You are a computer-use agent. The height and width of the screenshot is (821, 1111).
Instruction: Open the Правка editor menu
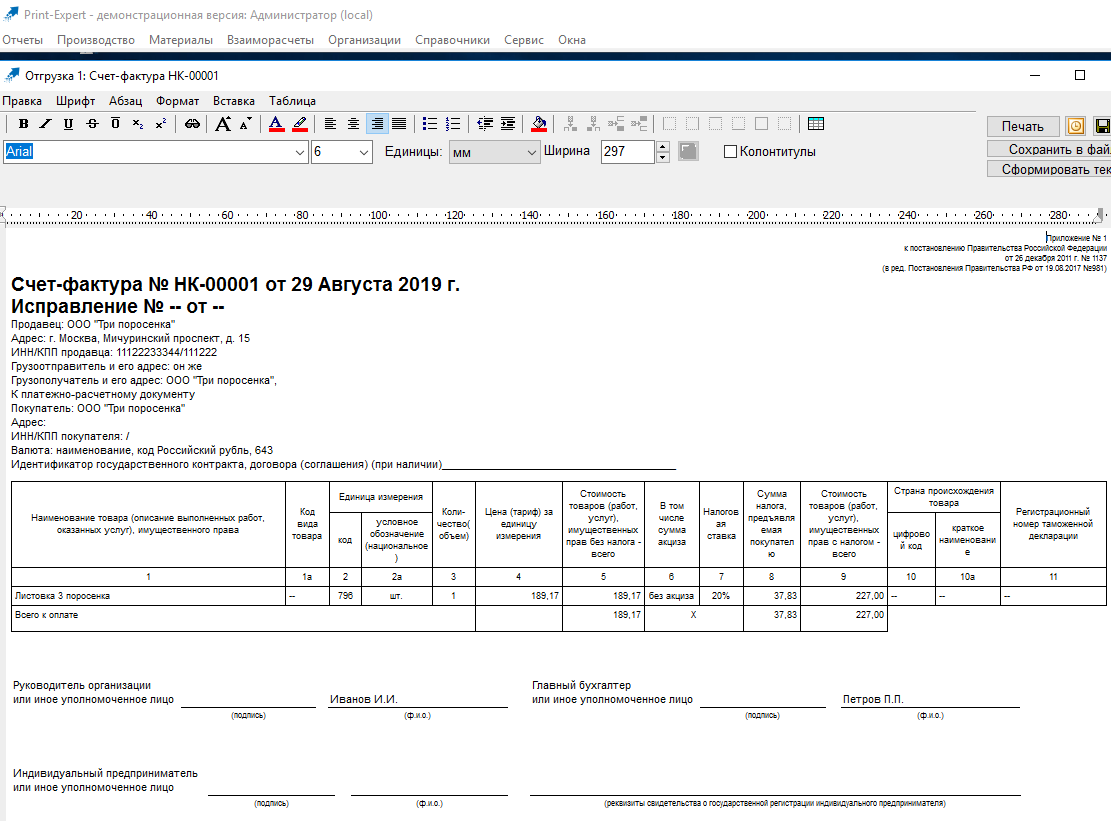coord(22,101)
